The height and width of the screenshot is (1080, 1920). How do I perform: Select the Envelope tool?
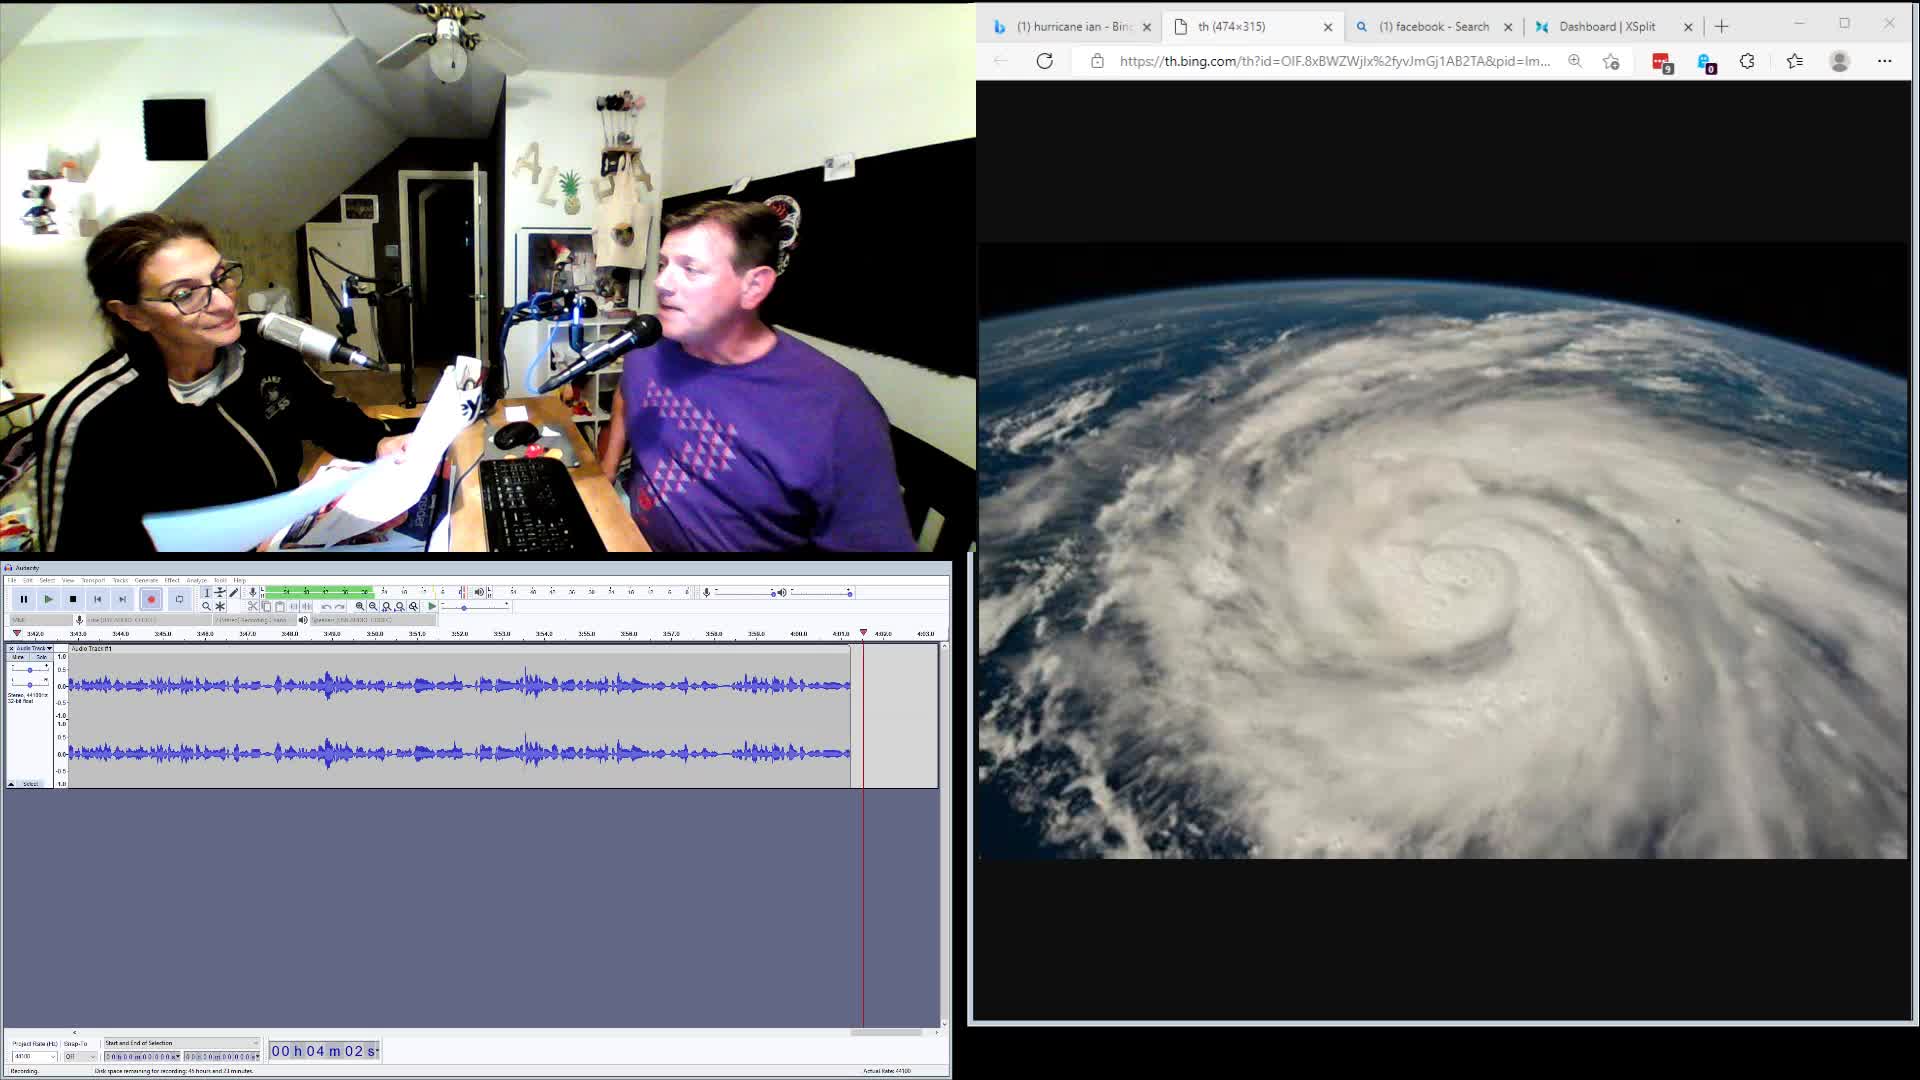point(220,592)
